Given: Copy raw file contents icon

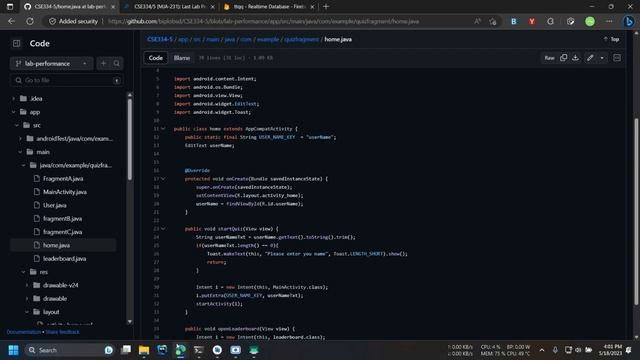Looking at the screenshot, I should point(563,58).
